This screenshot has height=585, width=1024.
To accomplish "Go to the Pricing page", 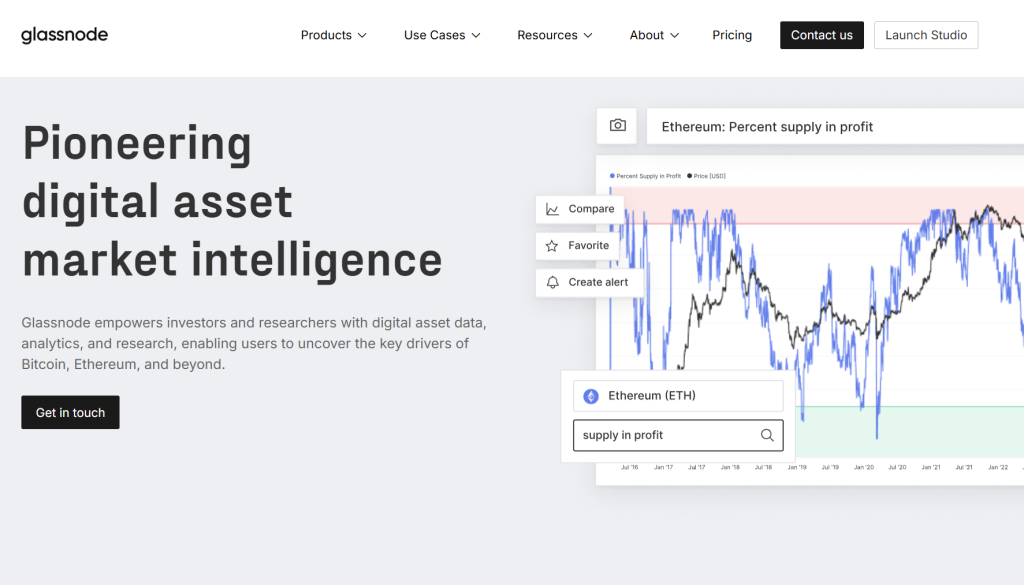I will click(x=732, y=35).
